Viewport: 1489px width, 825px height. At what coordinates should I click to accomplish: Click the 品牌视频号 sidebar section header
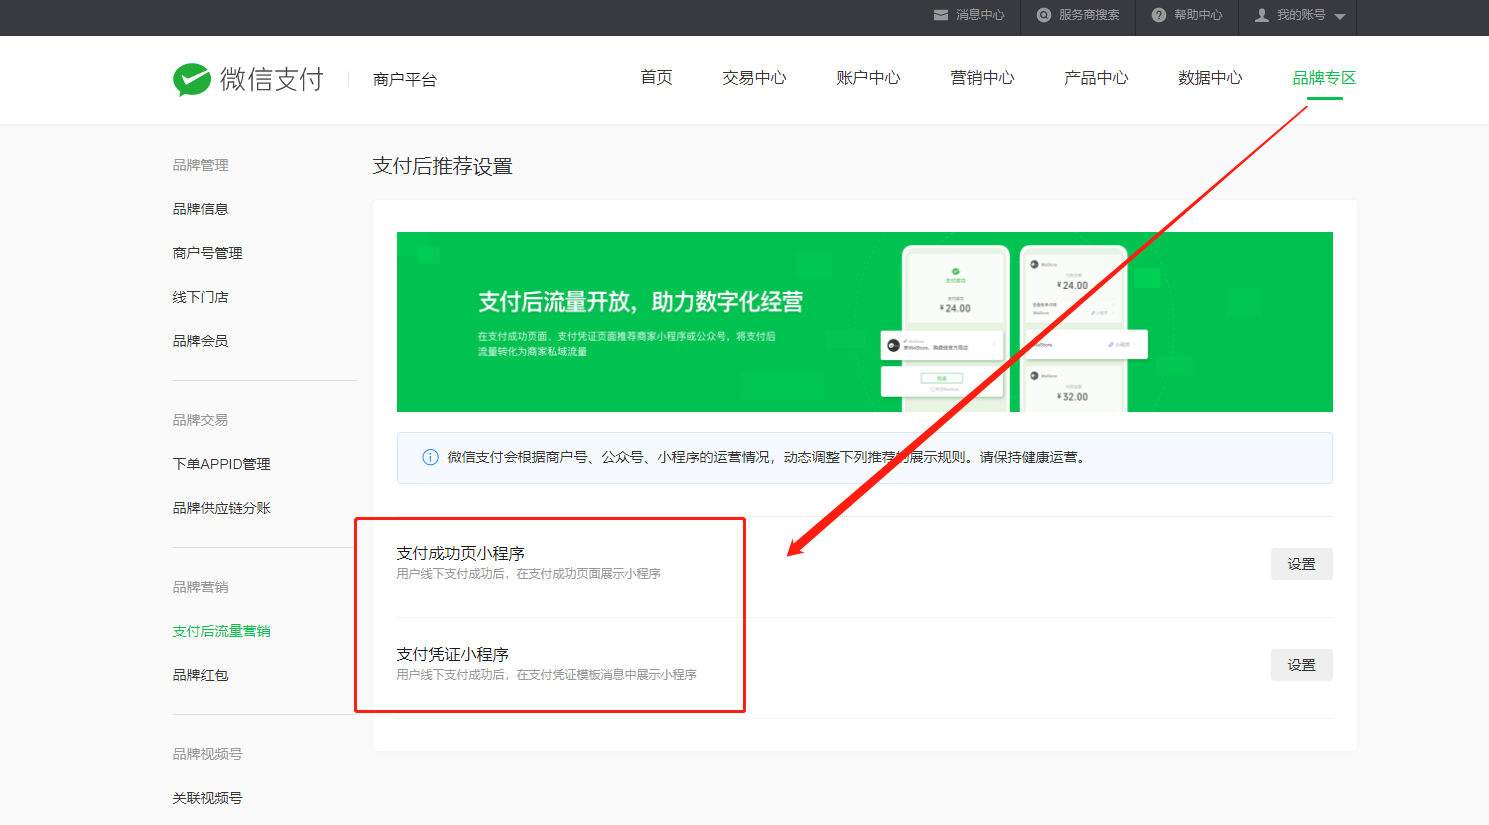coord(207,754)
